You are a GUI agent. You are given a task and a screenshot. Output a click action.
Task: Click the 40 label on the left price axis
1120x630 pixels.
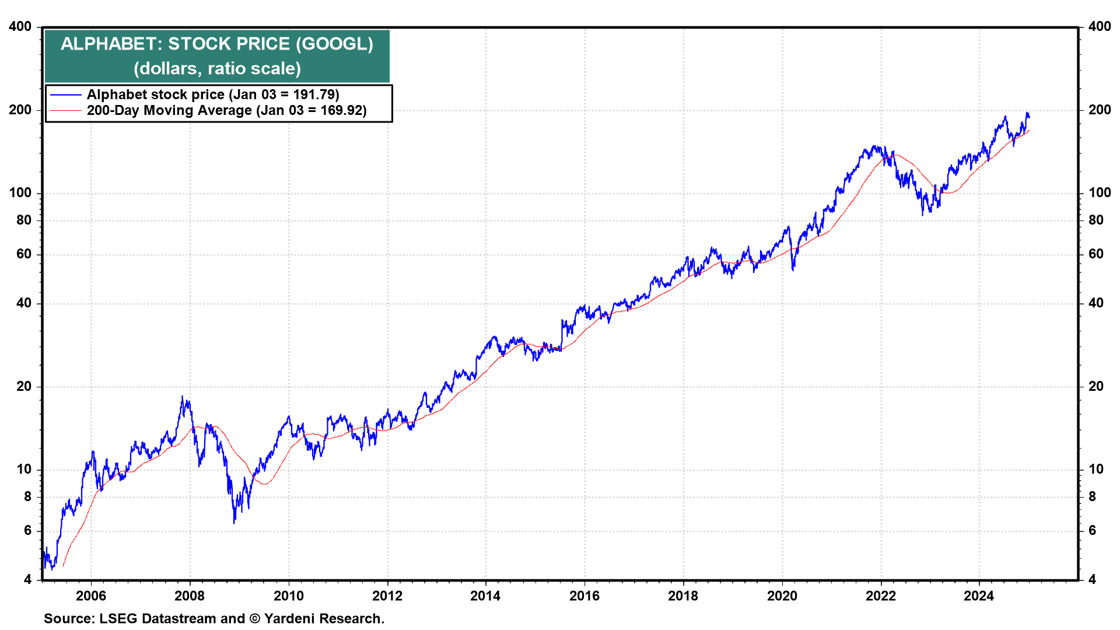[x=24, y=303]
